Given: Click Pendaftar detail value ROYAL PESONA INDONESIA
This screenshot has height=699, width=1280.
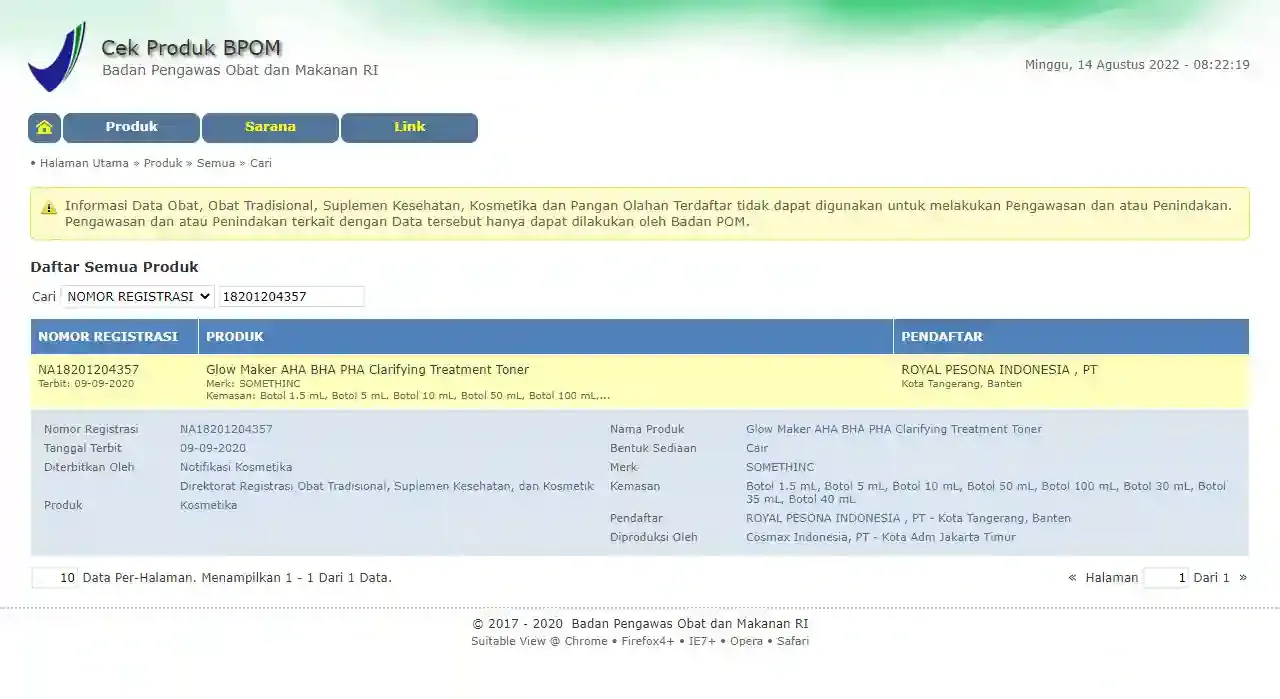Looking at the screenshot, I should pos(908,518).
